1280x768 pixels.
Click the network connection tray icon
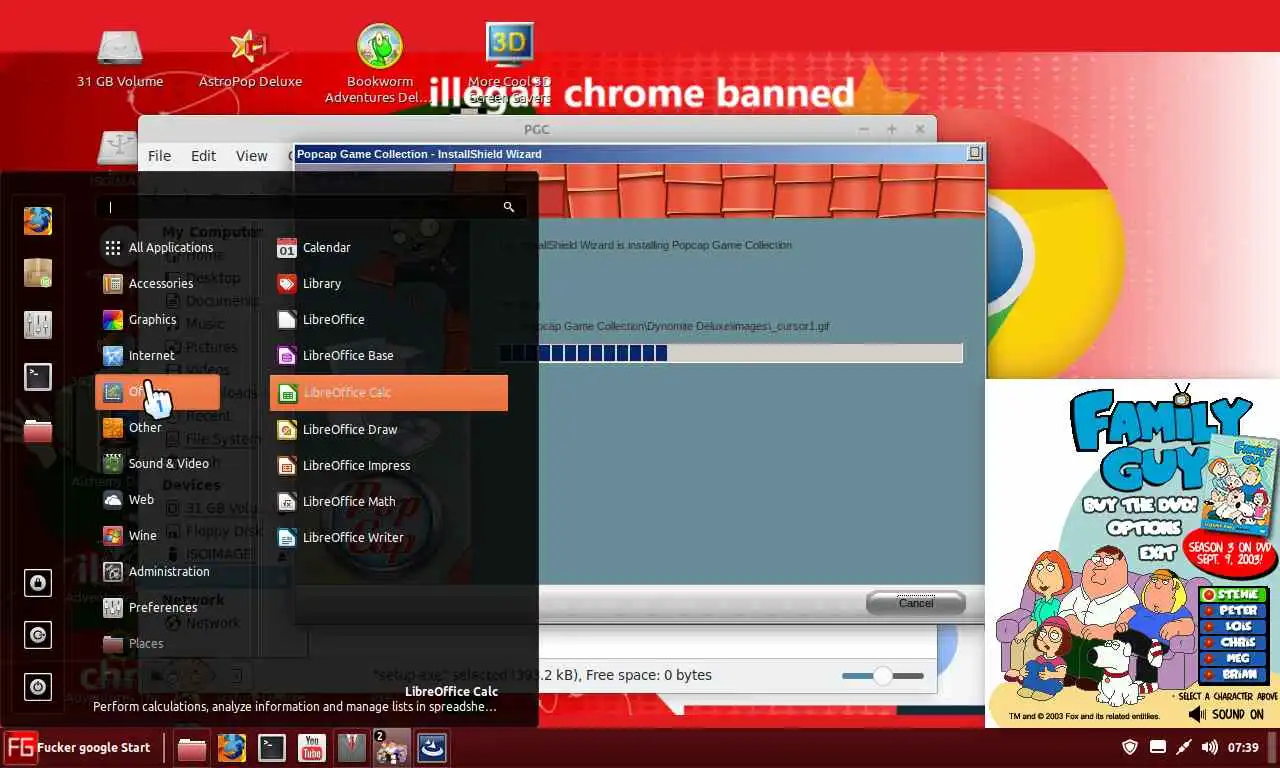point(1183,747)
